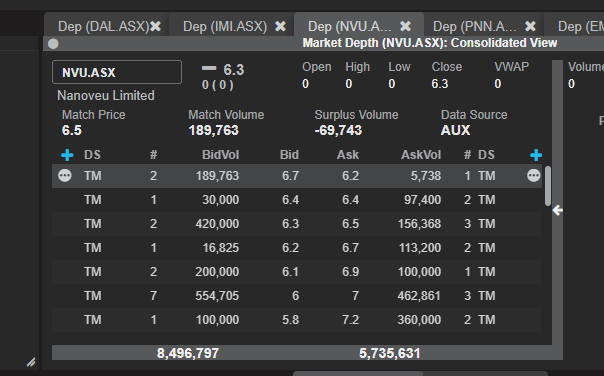Click the ask volume 156,368 cell

(419, 223)
